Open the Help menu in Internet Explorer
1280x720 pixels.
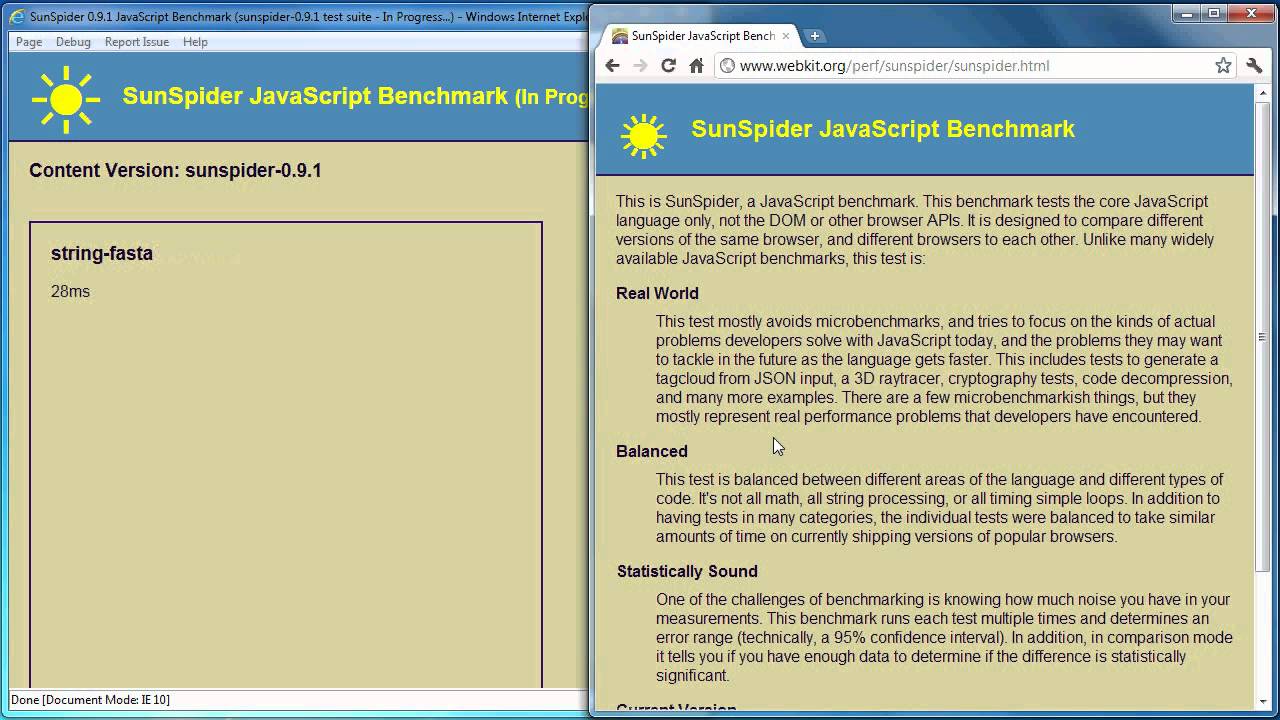click(x=195, y=42)
